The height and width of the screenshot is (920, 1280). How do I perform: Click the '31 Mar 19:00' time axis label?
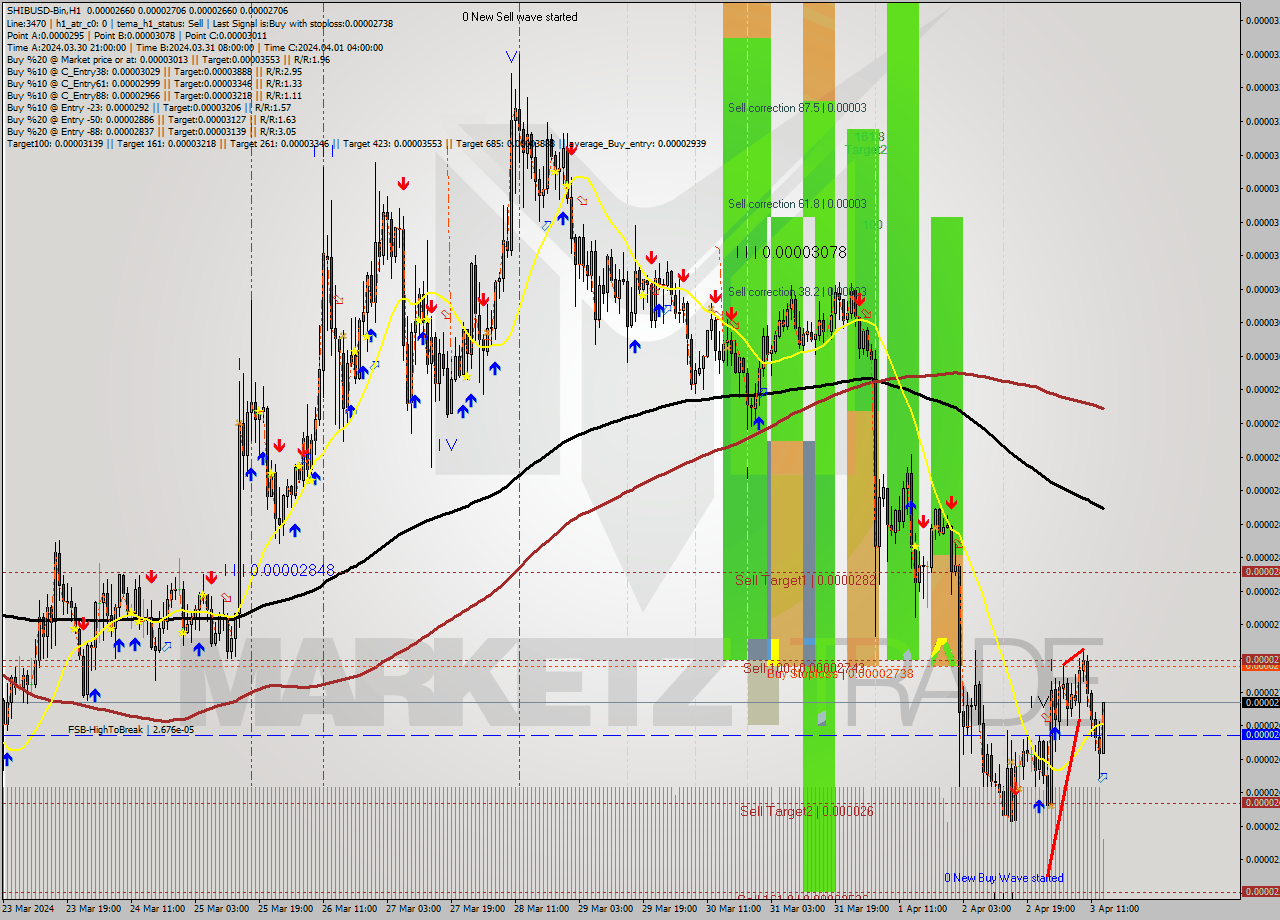point(862,909)
